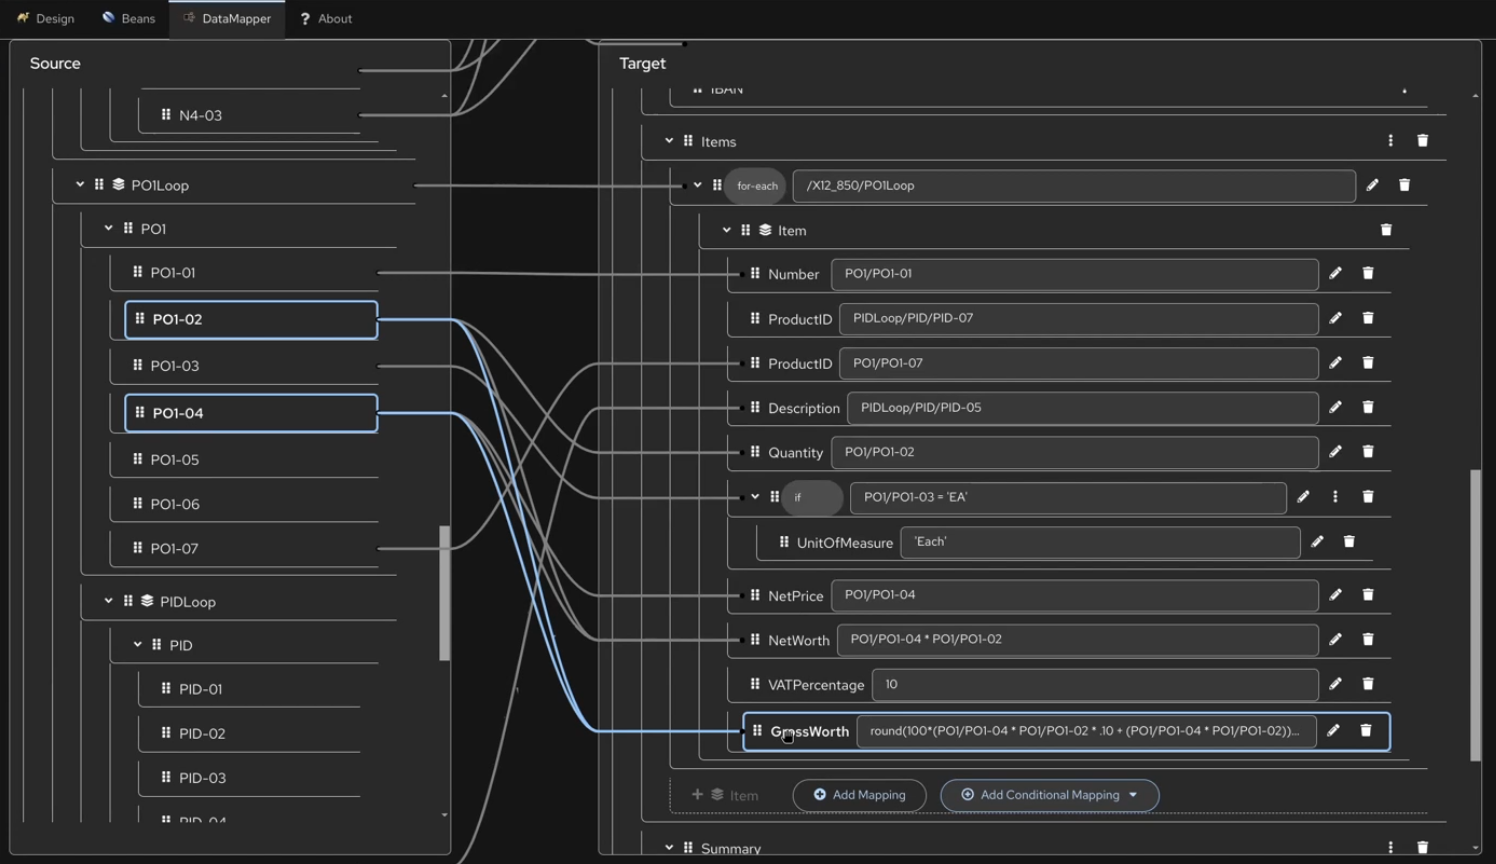Open the Items kebab options menu

point(1391,141)
